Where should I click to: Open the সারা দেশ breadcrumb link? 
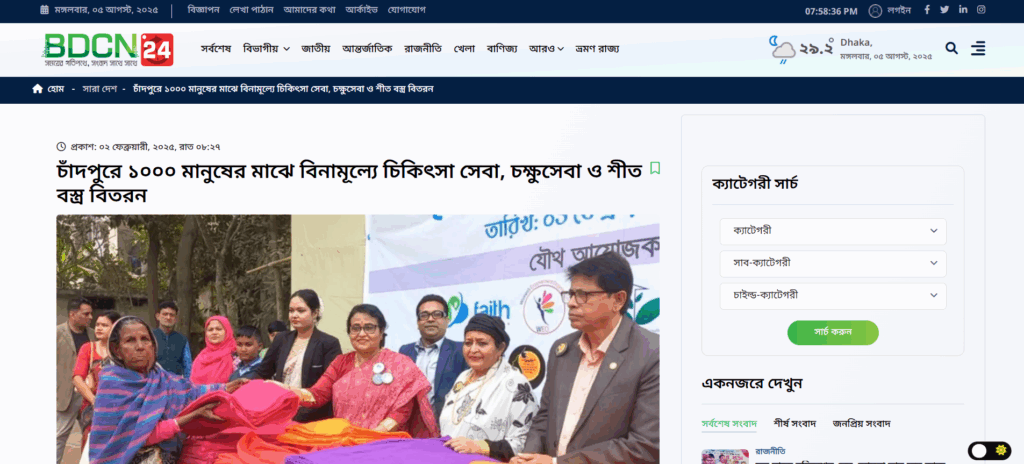(x=99, y=89)
